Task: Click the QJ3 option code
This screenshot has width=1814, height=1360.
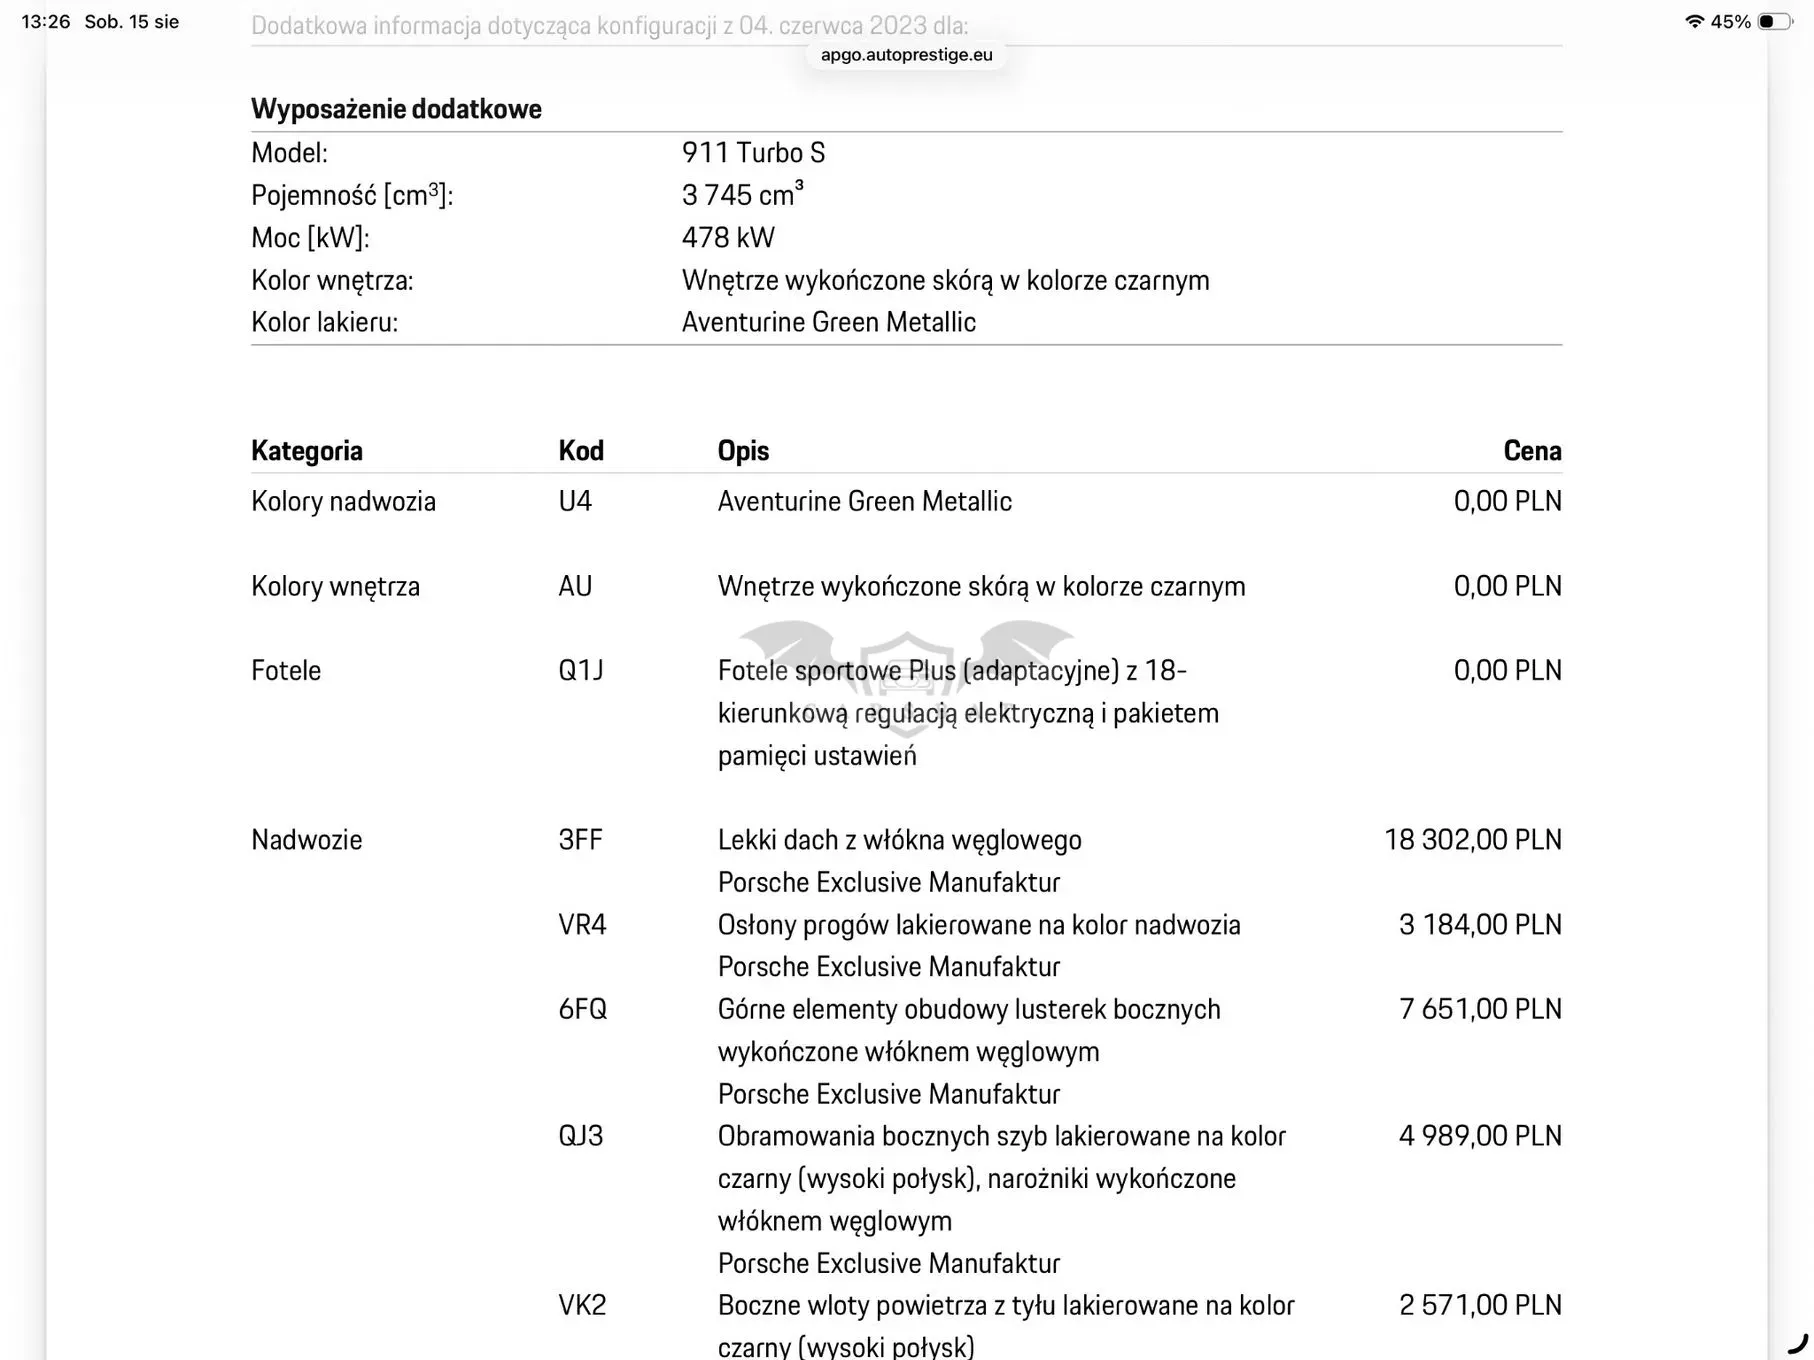Action: point(581,1136)
